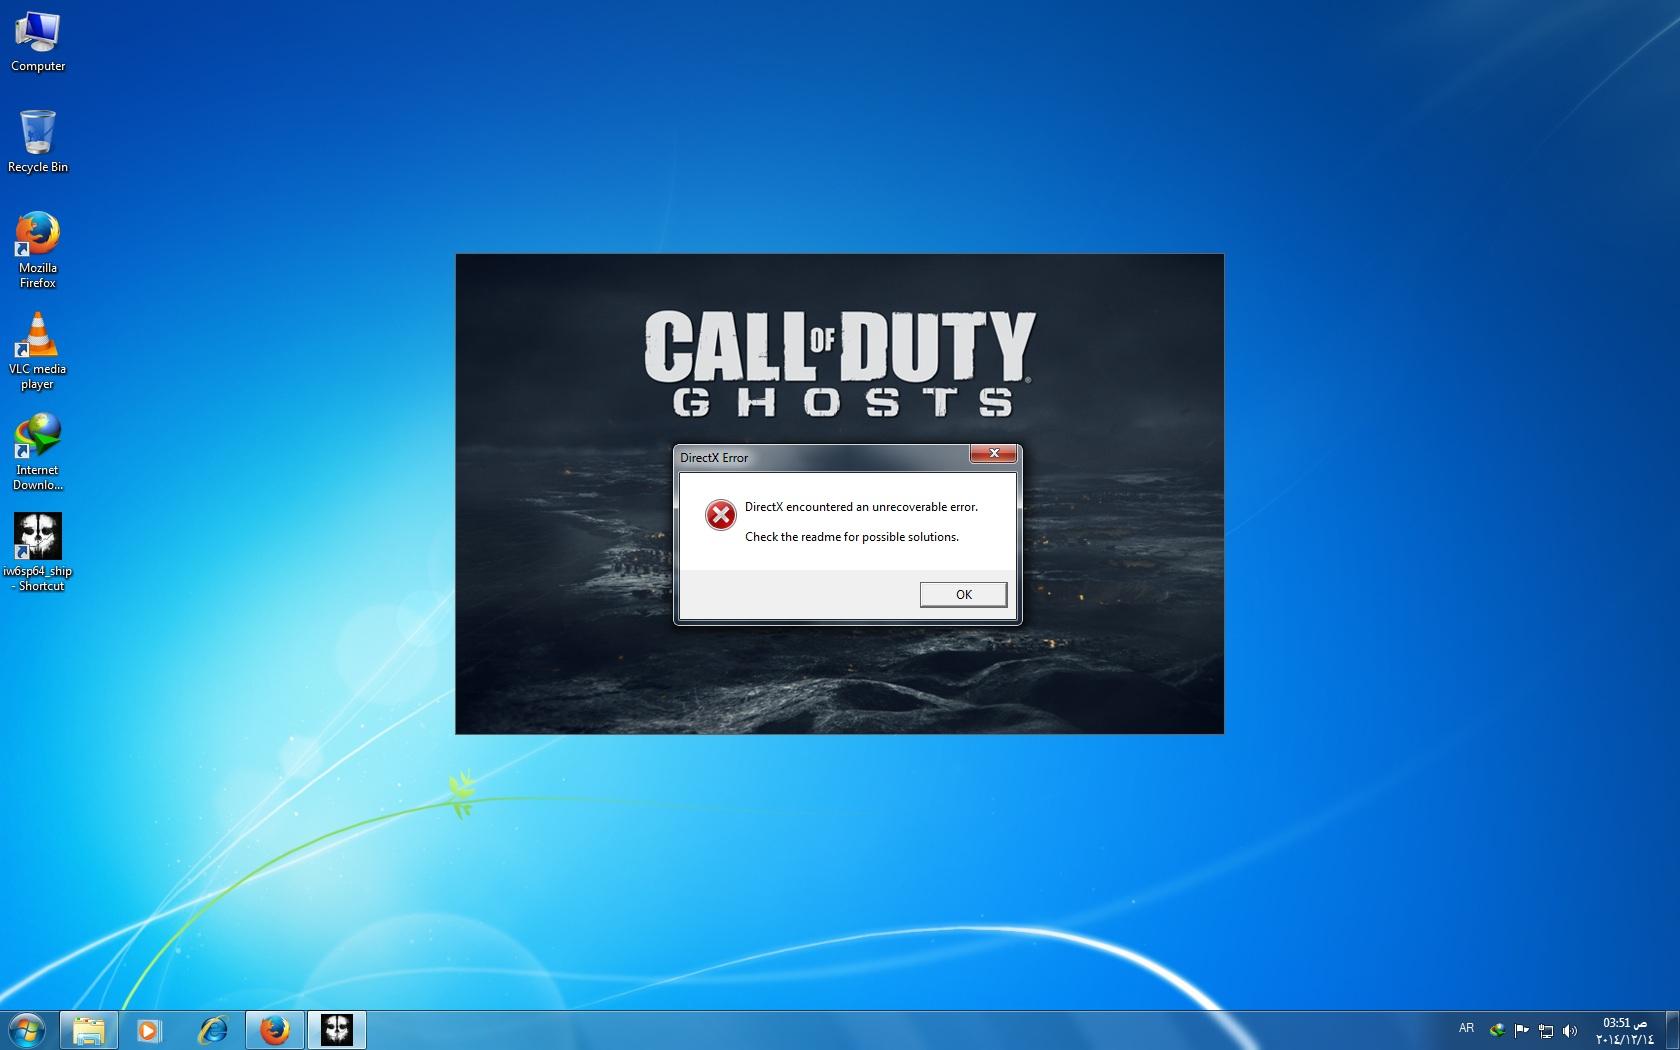Open the Action Center flag in system tray
Image resolution: width=1680 pixels, height=1050 pixels.
point(1521,1030)
